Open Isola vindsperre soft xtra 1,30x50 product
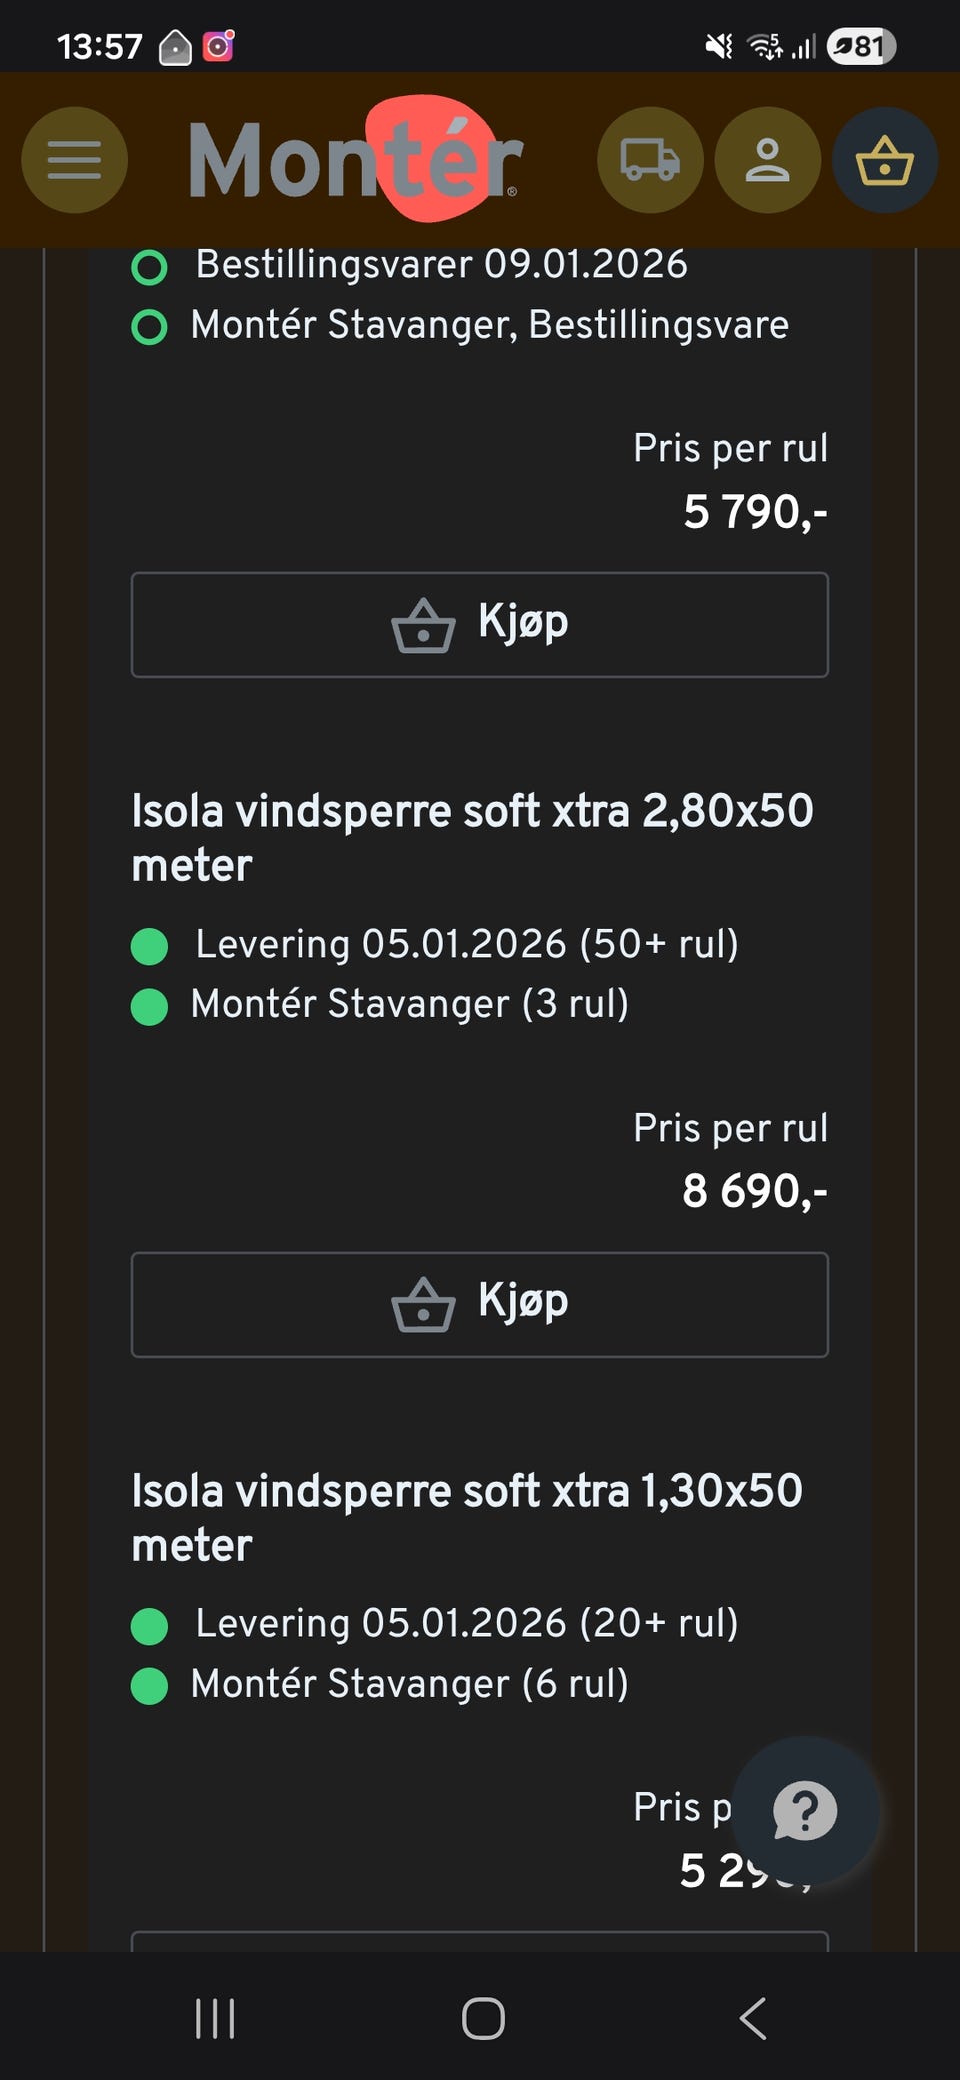 click(x=467, y=1517)
